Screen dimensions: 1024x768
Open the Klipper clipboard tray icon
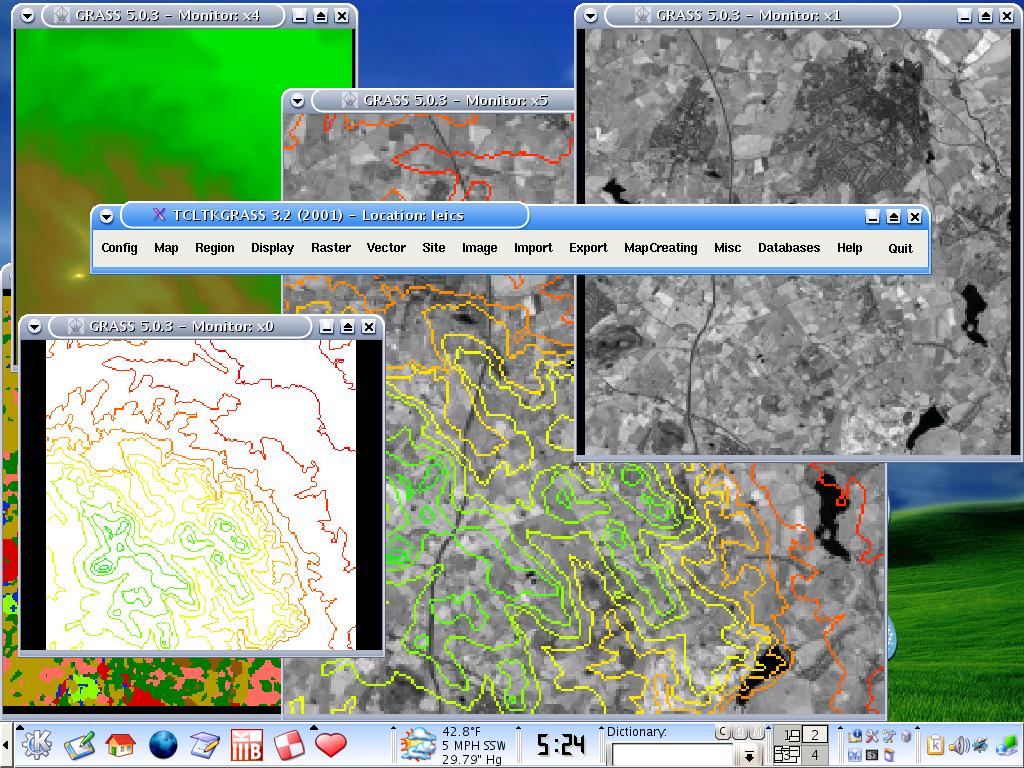(936, 744)
